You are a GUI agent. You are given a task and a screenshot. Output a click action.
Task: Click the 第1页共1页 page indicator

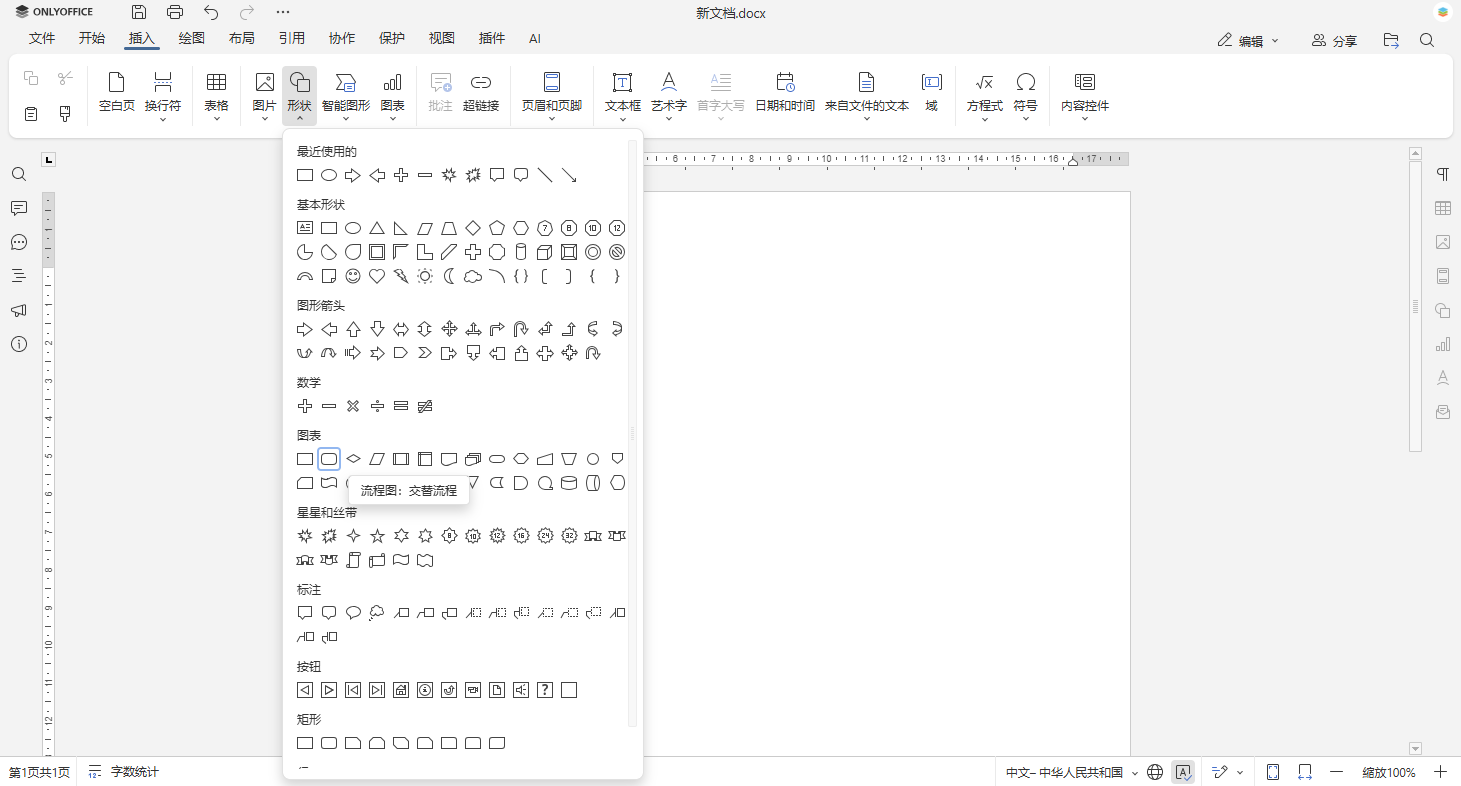coord(40,772)
